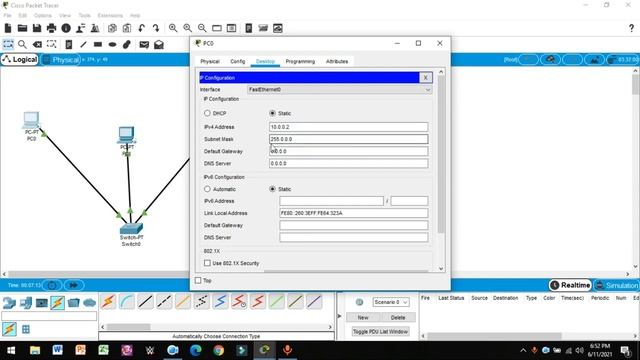This screenshot has height=360, width=640.
Task: Activate the Delete tool
Action: pyautogui.click(x=37, y=44)
